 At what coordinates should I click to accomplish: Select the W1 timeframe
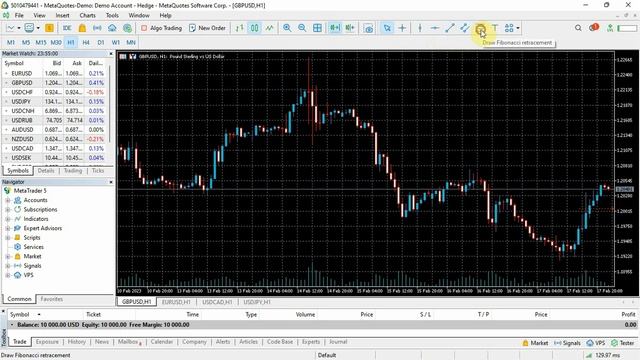coord(116,42)
